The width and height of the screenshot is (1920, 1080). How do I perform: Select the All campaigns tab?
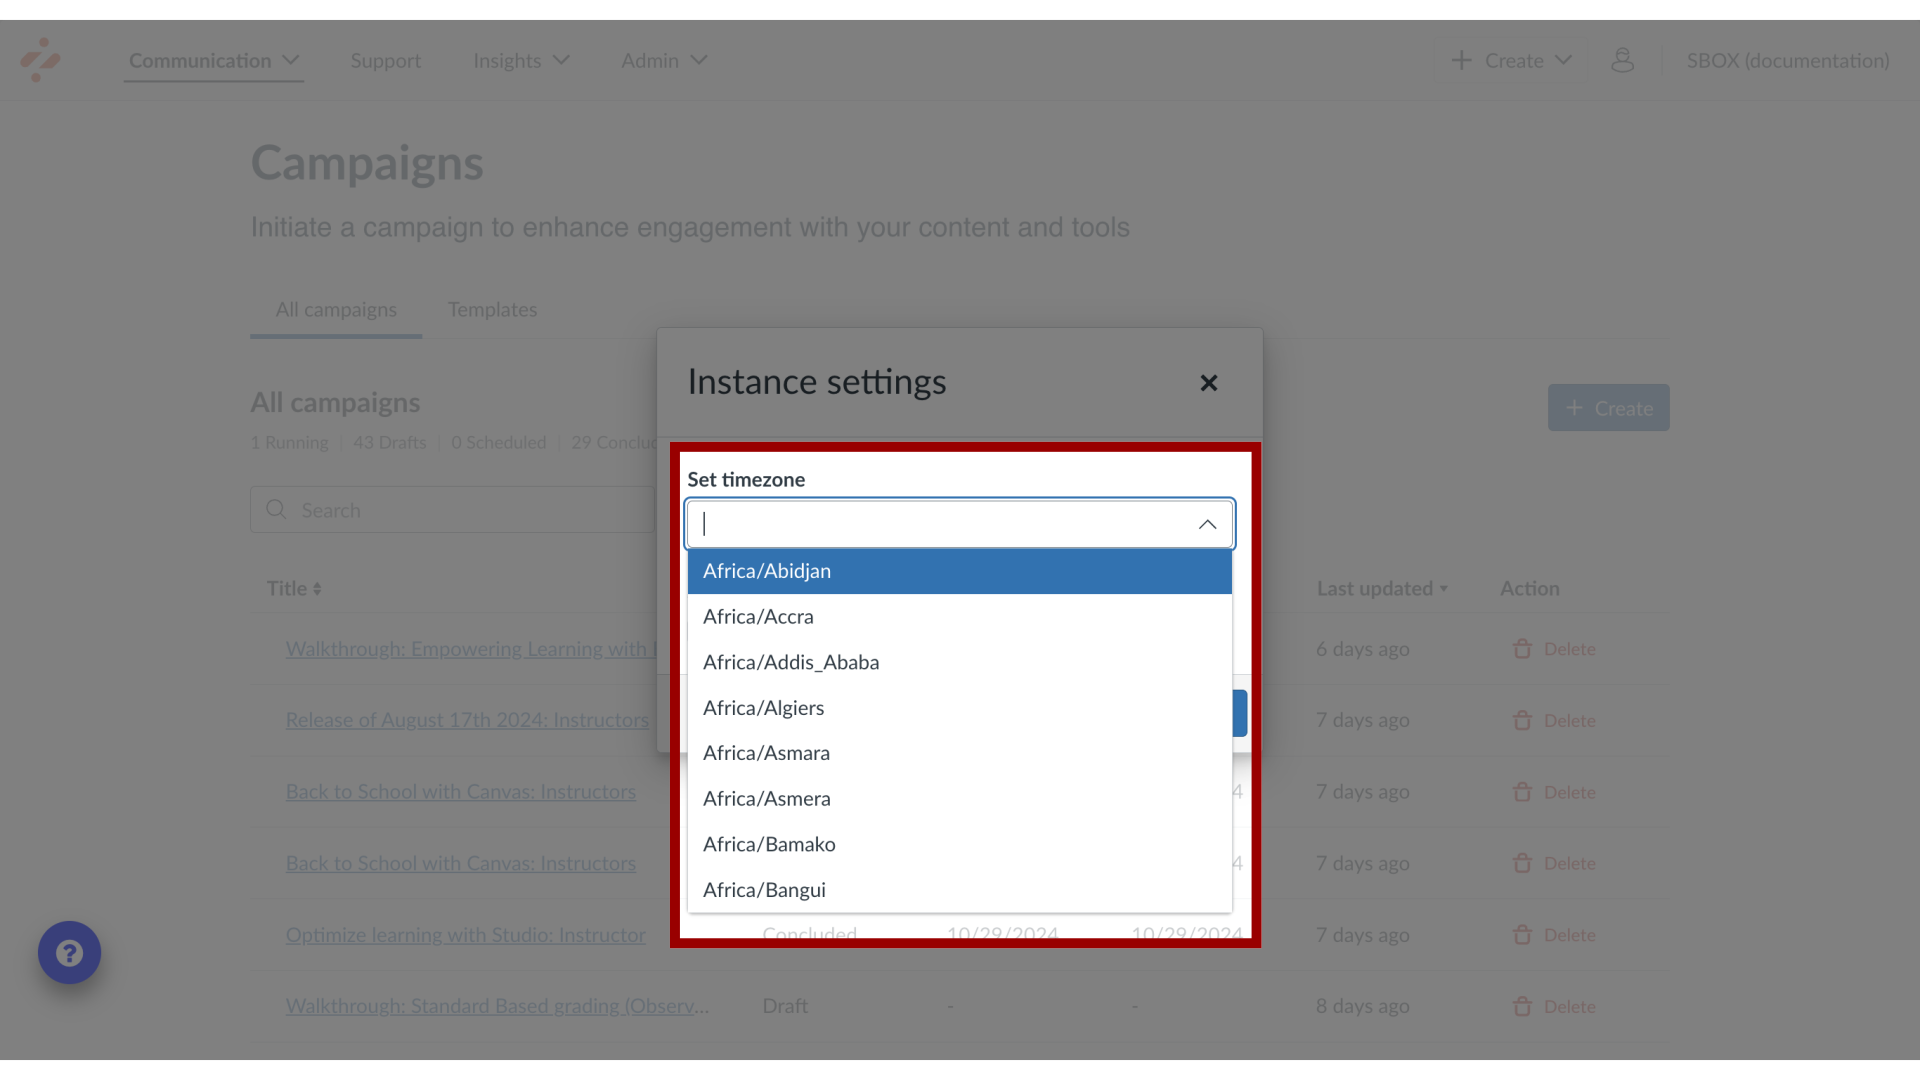pyautogui.click(x=335, y=309)
